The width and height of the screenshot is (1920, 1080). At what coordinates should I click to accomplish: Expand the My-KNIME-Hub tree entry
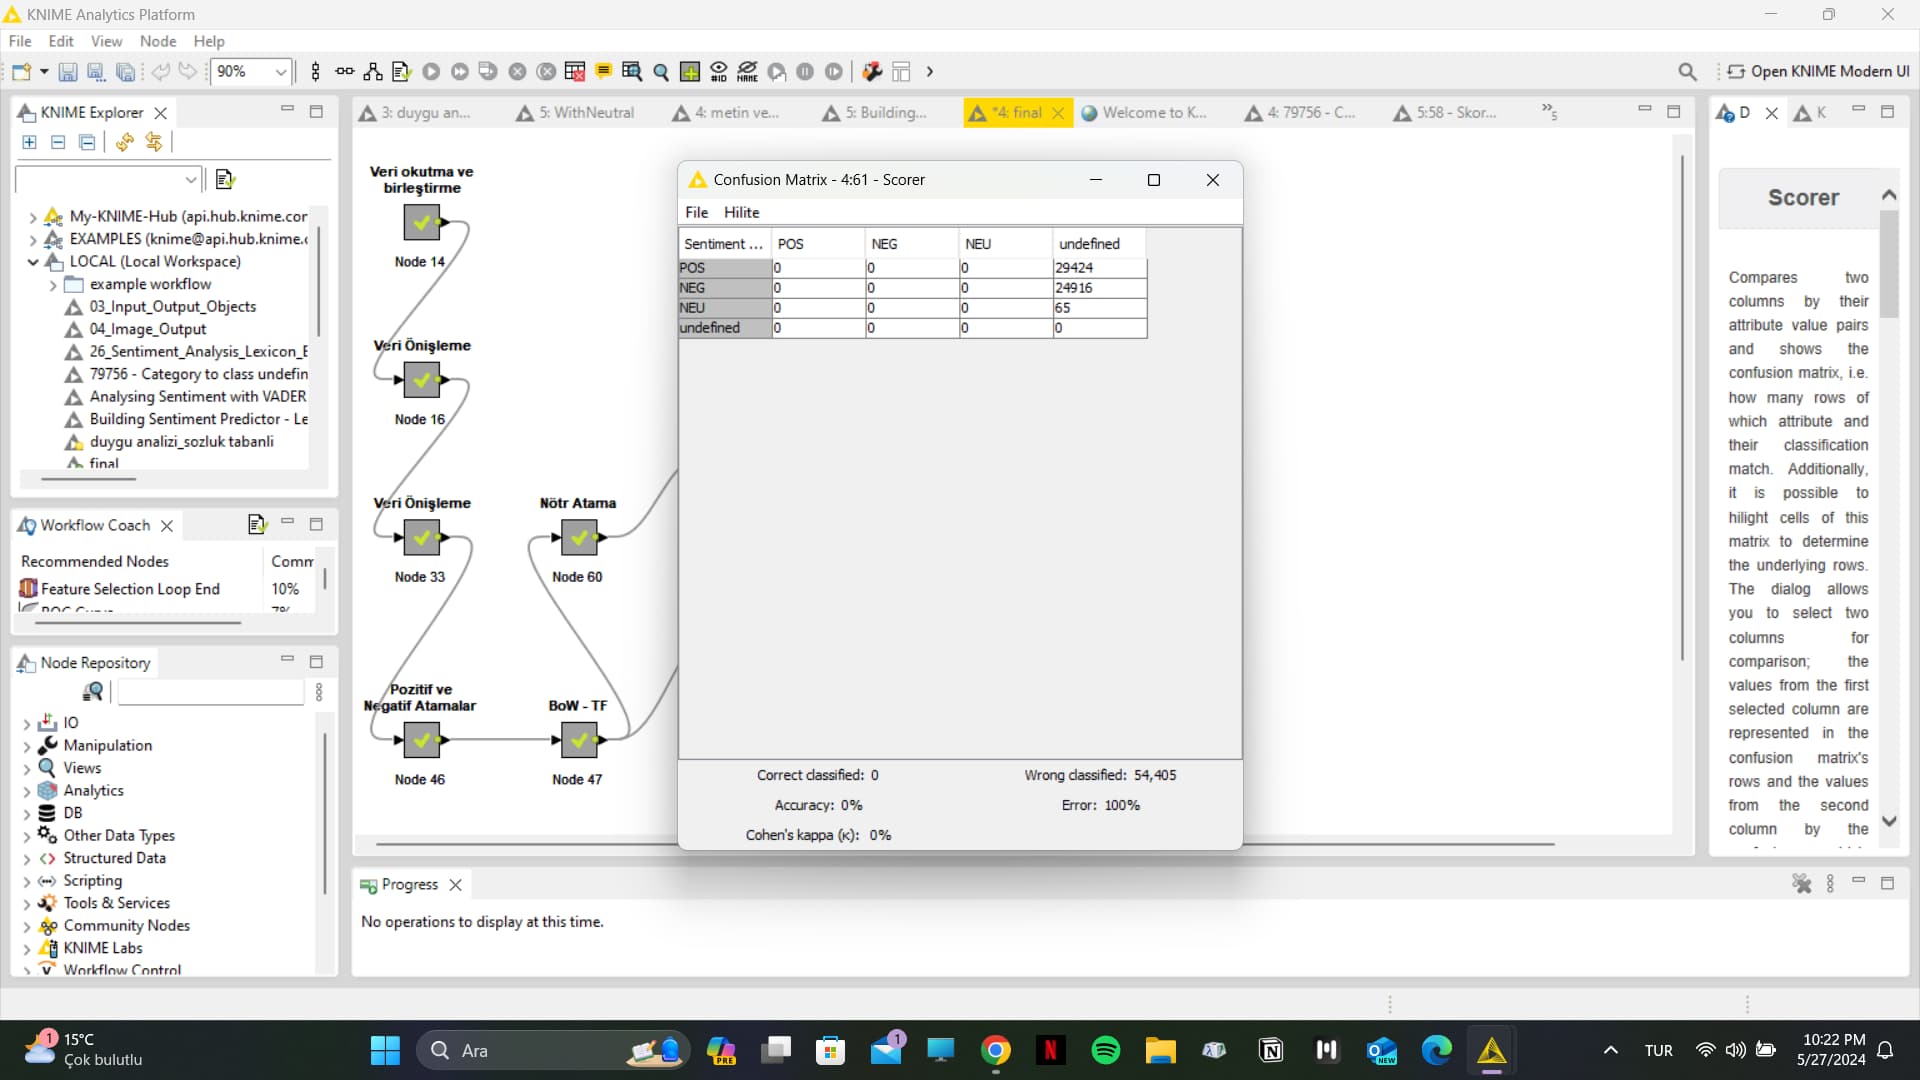pyautogui.click(x=33, y=216)
